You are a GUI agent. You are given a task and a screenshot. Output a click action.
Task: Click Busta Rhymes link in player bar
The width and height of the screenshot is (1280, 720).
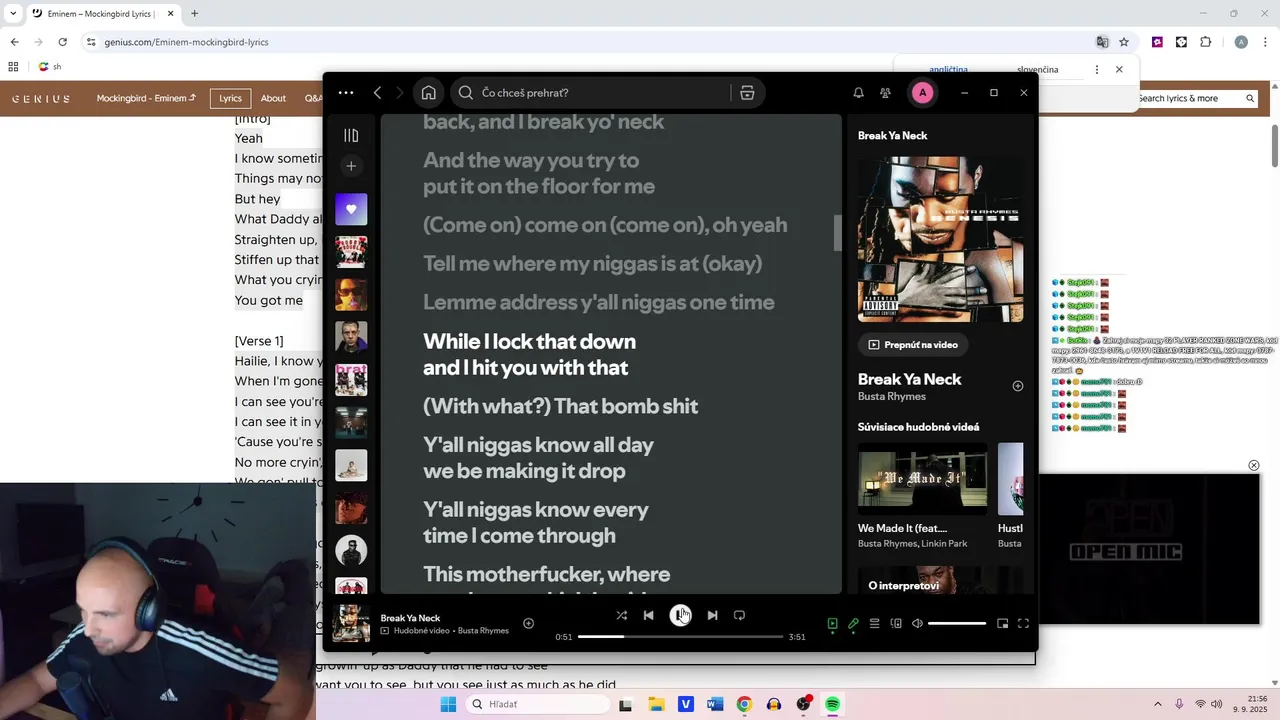point(483,631)
